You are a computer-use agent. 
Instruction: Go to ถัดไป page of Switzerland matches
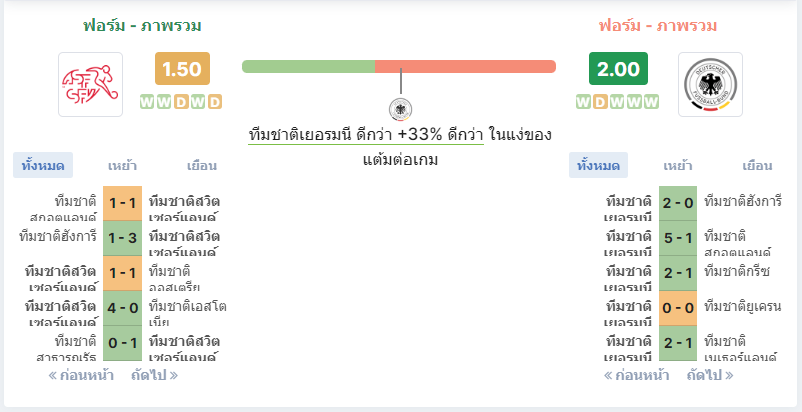coord(154,376)
